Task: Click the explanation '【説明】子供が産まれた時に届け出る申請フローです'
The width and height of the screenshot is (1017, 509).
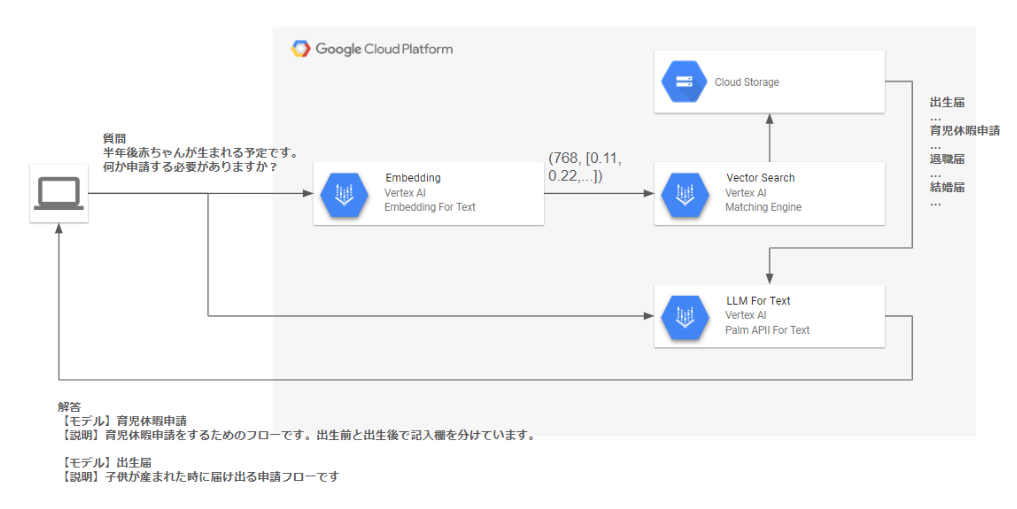Action: coord(198,477)
